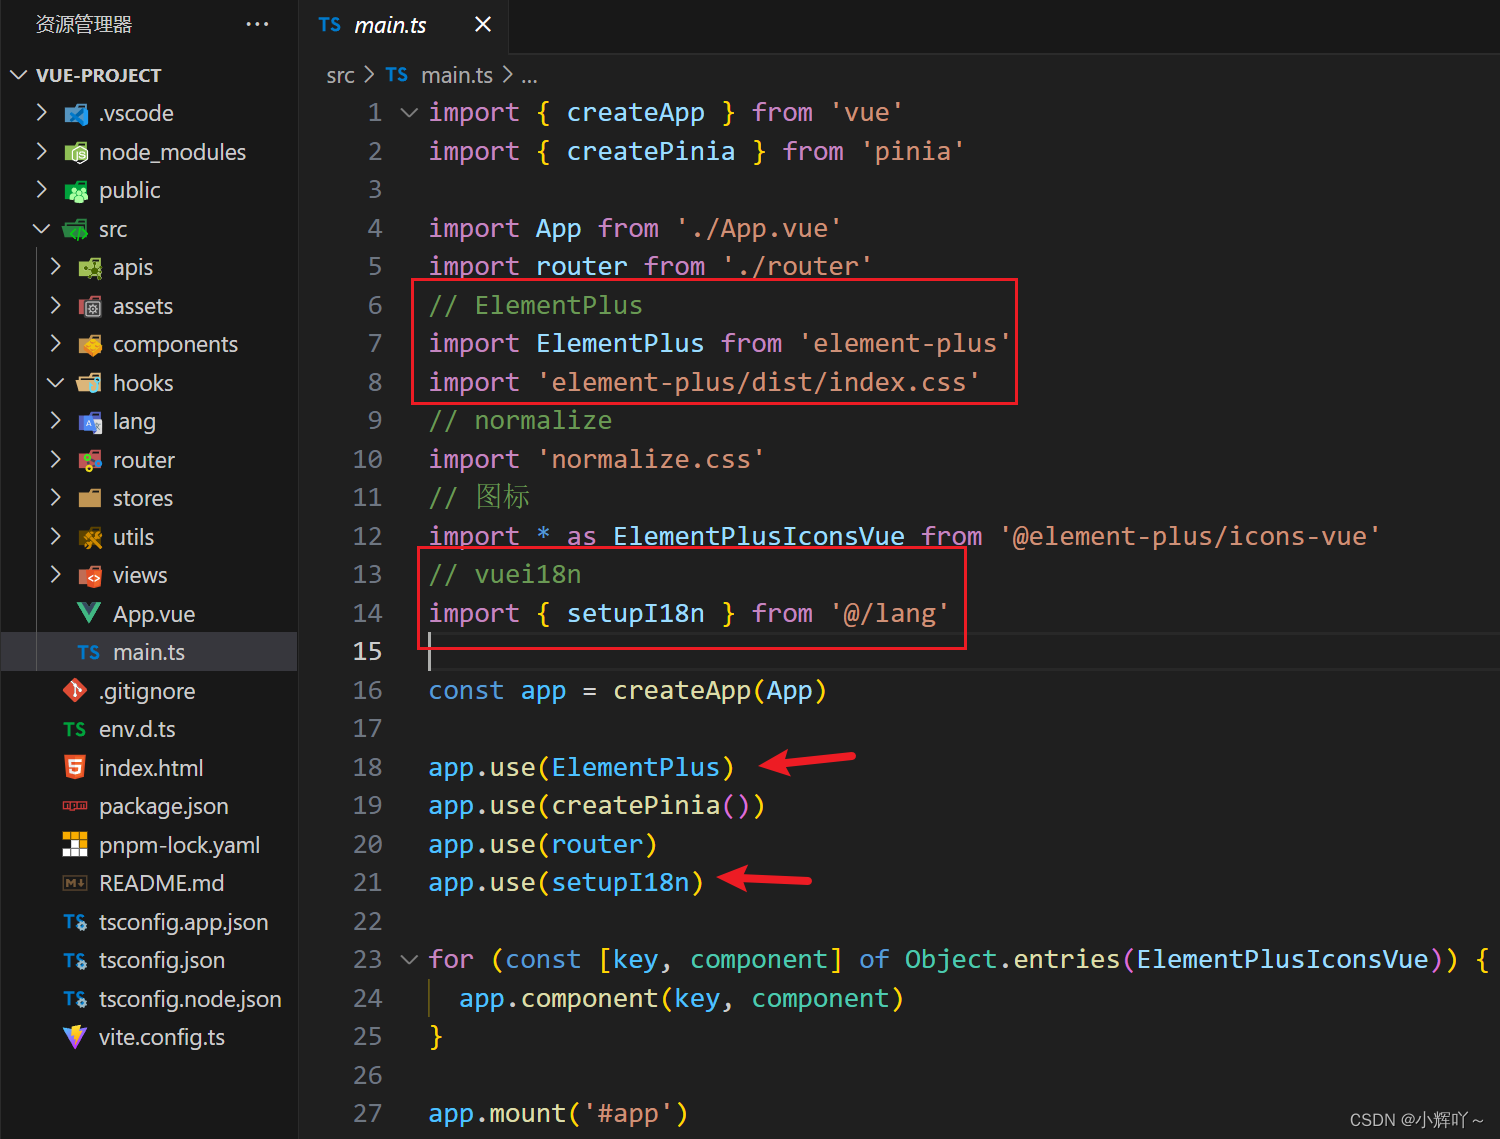
Task: Expand the node_modules folder chevron
Action: (x=41, y=151)
